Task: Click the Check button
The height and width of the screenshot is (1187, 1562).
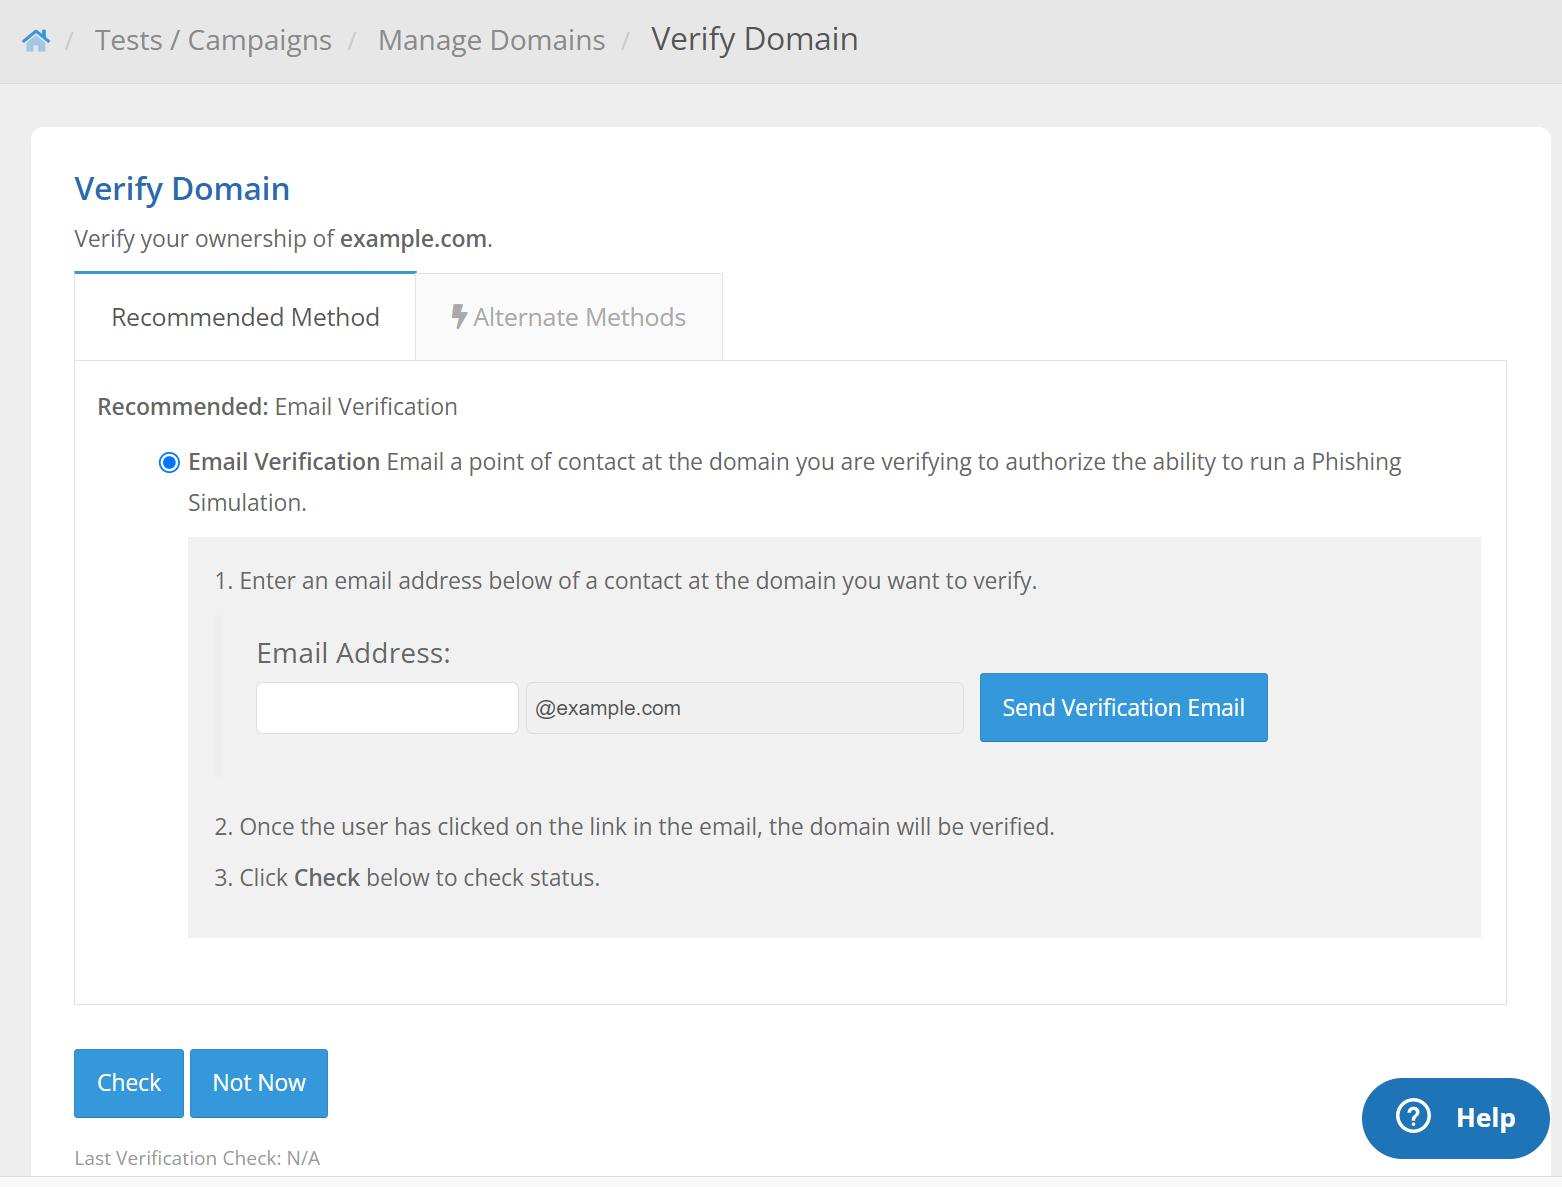Action: coord(129,1083)
